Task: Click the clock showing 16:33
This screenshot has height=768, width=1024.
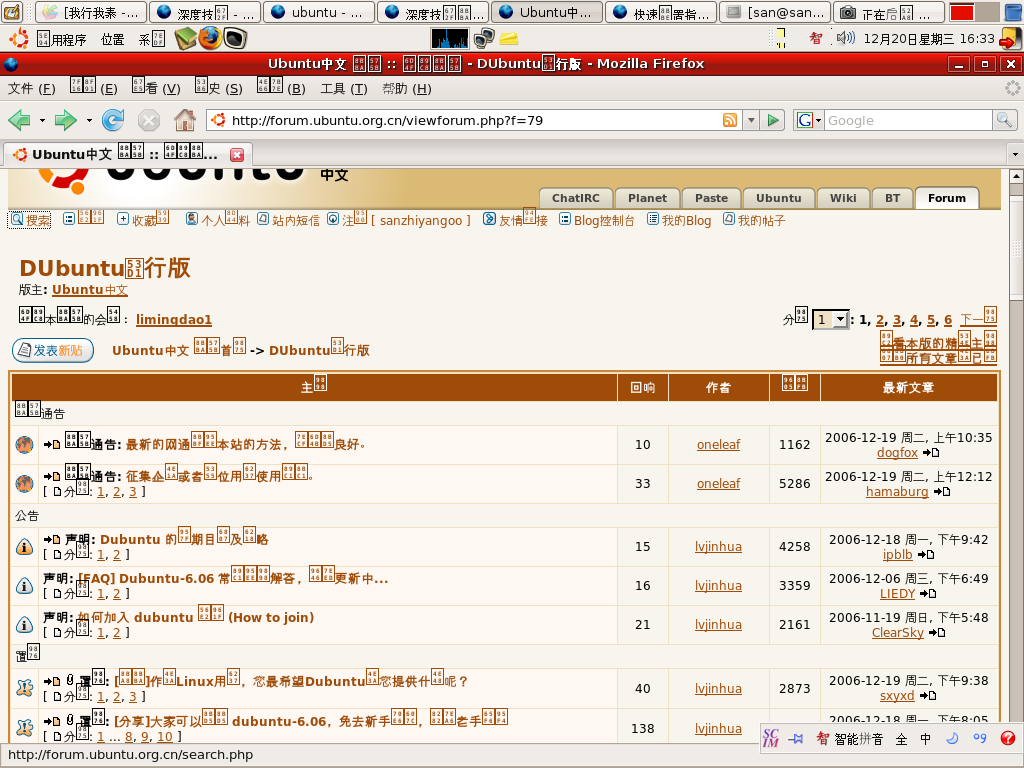Action: coord(929,39)
